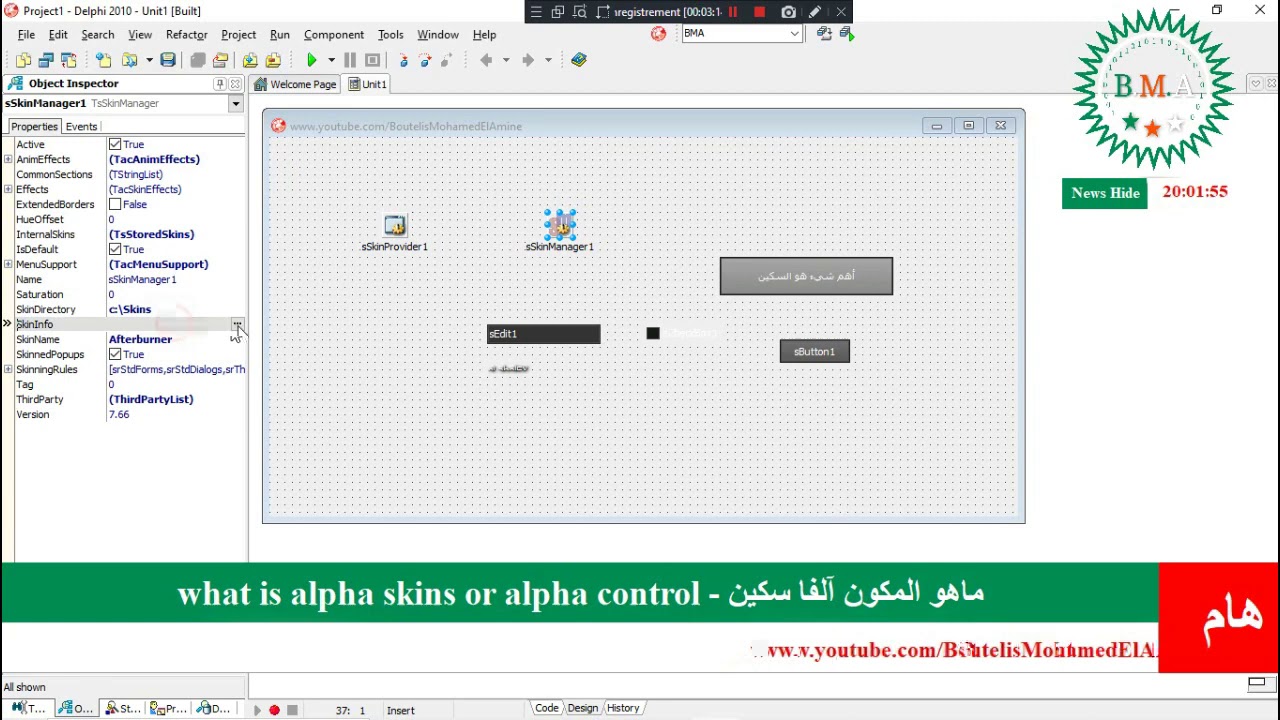1280x720 pixels.
Task: Click the recorder pencil annotate icon
Action: 815,12
